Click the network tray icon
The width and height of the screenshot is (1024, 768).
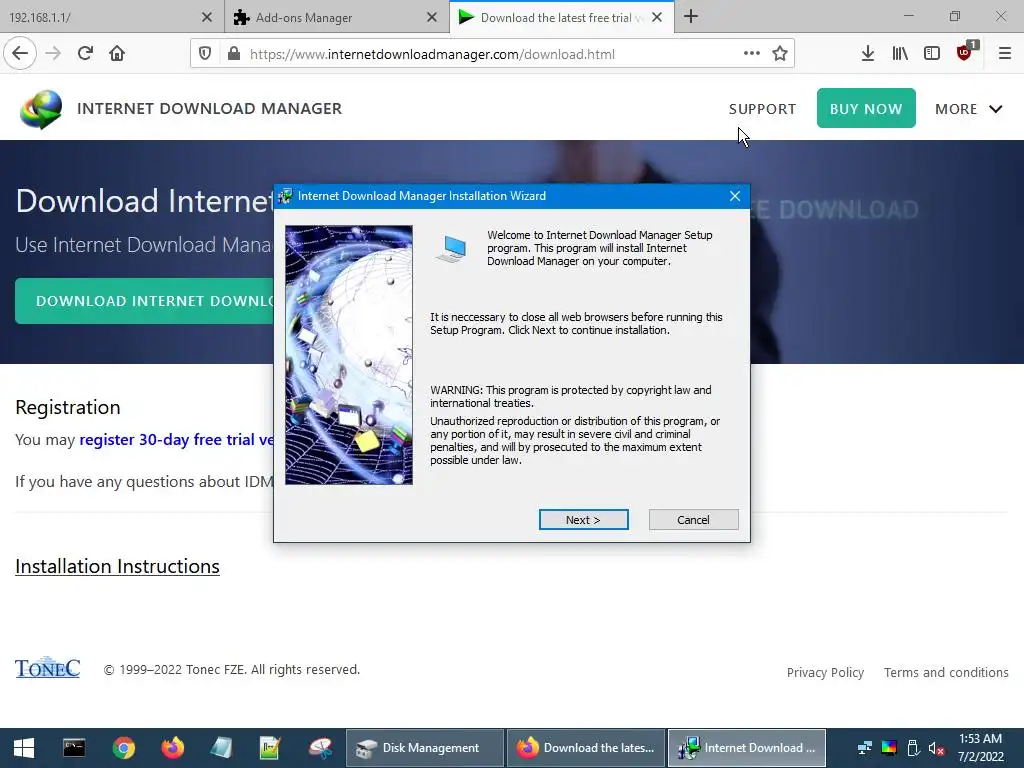pyautogui.click(x=865, y=748)
